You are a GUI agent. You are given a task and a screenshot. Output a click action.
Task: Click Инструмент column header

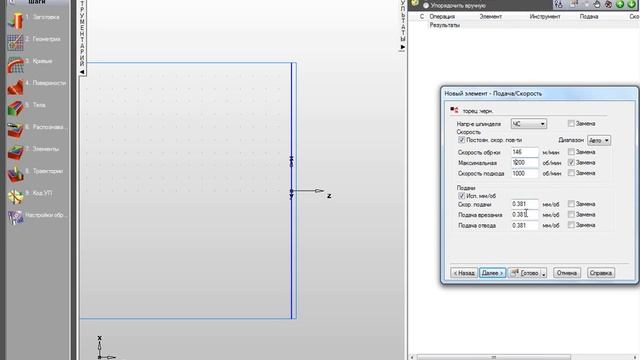(x=545, y=16)
